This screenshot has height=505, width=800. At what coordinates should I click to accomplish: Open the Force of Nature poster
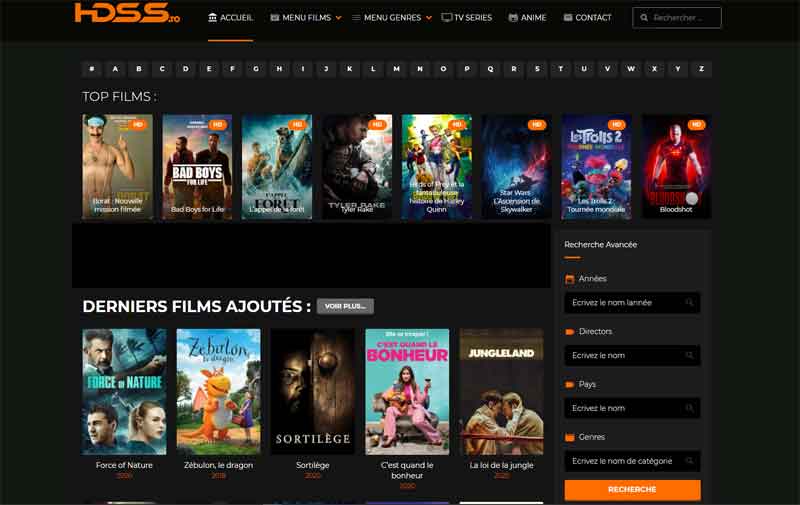[124, 391]
